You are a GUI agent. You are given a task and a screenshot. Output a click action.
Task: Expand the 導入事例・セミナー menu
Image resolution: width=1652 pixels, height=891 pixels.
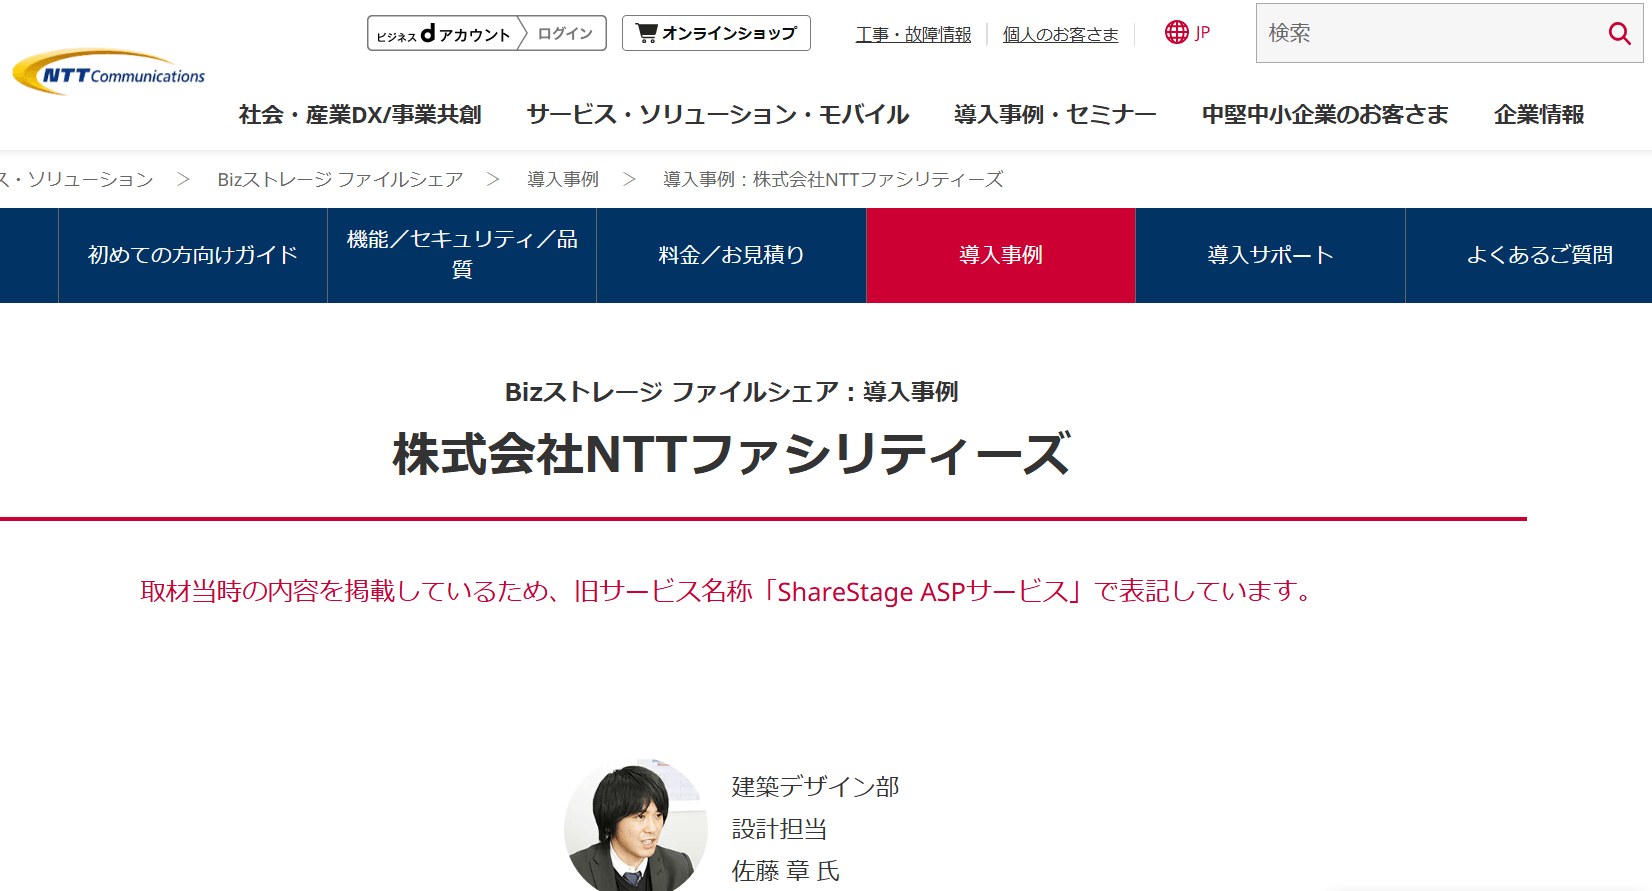[1055, 115]
